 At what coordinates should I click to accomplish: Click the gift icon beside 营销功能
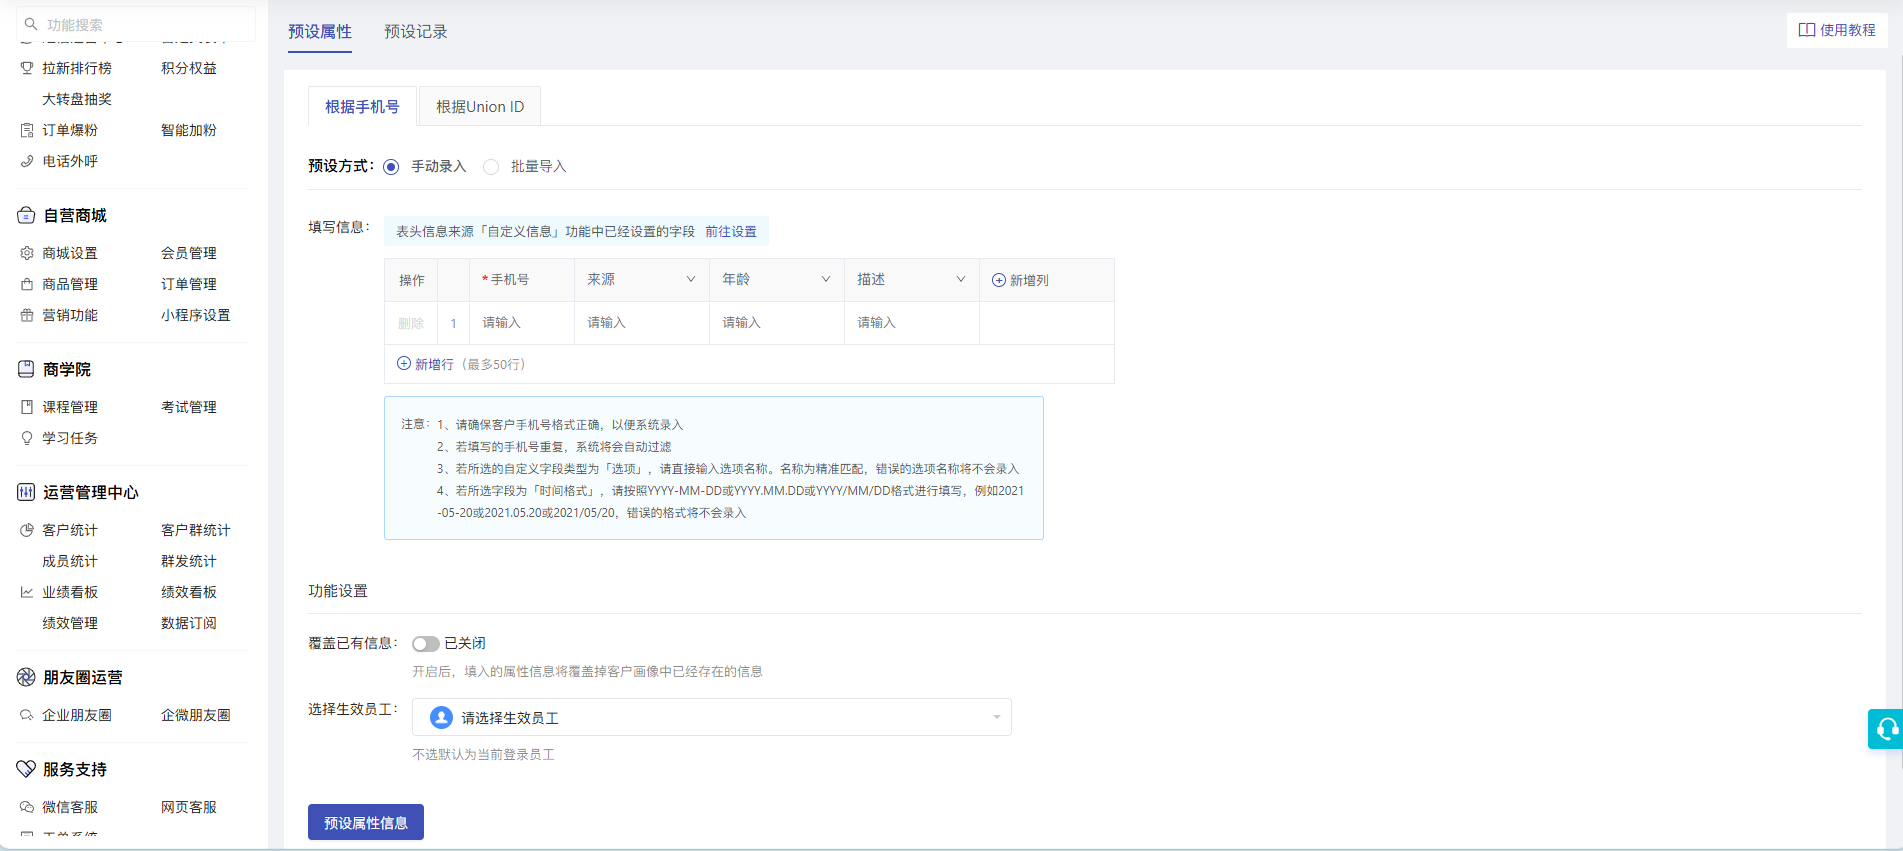coord(27,315)
